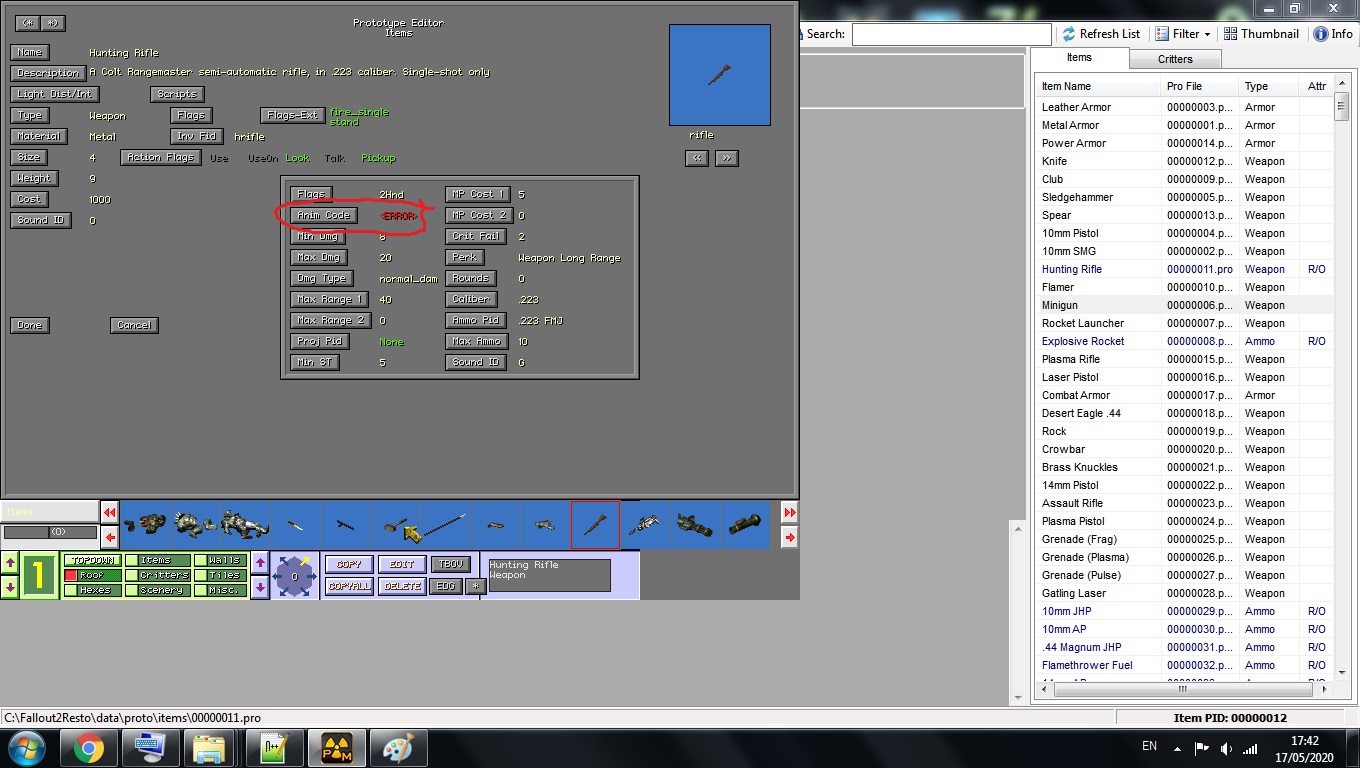Select Explosive Rocket row in list
Image resolution: width=1360 pixels, height=768 pixels.
(x=1185, y=341)
